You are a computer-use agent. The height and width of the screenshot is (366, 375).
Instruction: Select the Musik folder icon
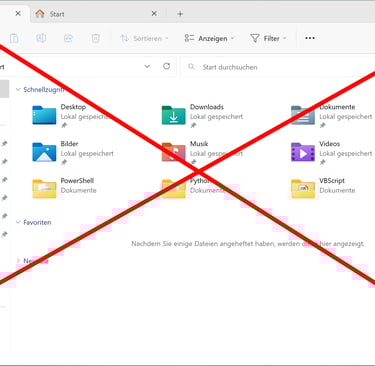click(x=173, y=152)
